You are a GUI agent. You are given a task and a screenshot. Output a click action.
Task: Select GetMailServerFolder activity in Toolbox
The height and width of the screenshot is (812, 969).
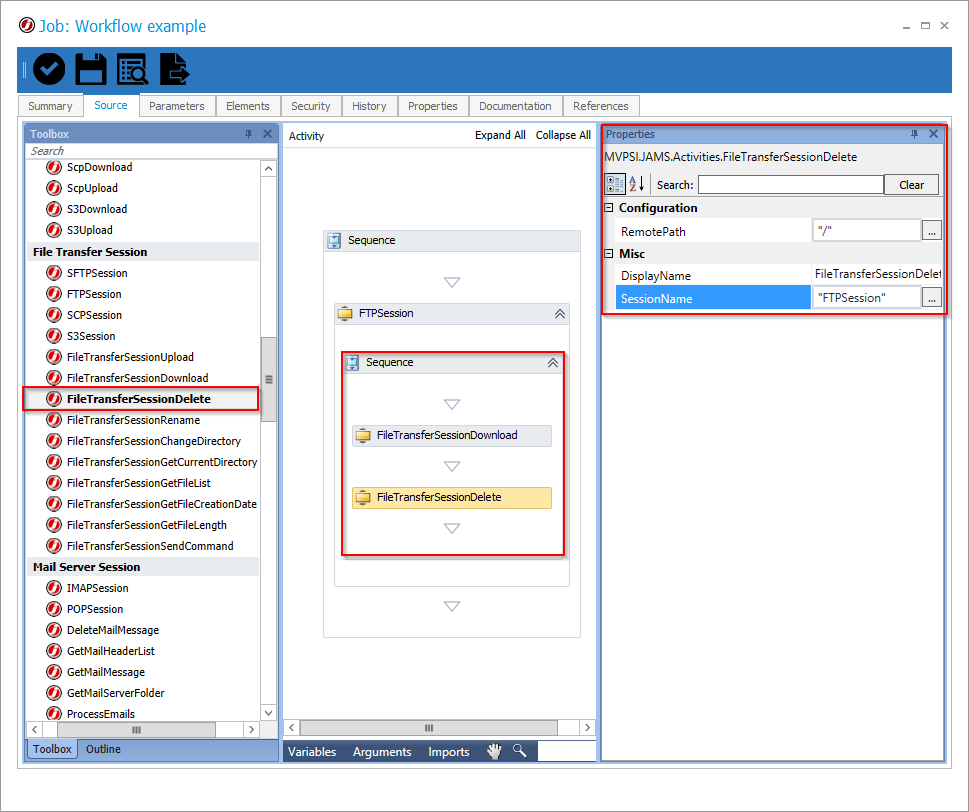(x=116, y=693)
